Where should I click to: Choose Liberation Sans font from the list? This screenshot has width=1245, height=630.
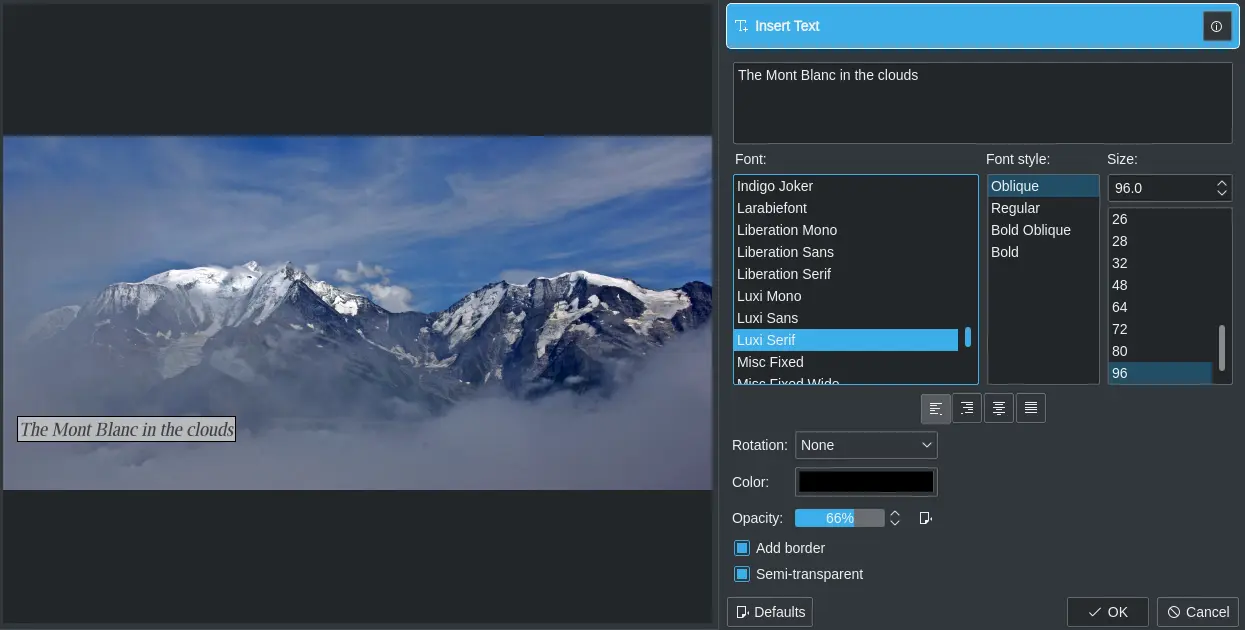tap(785, 252)
